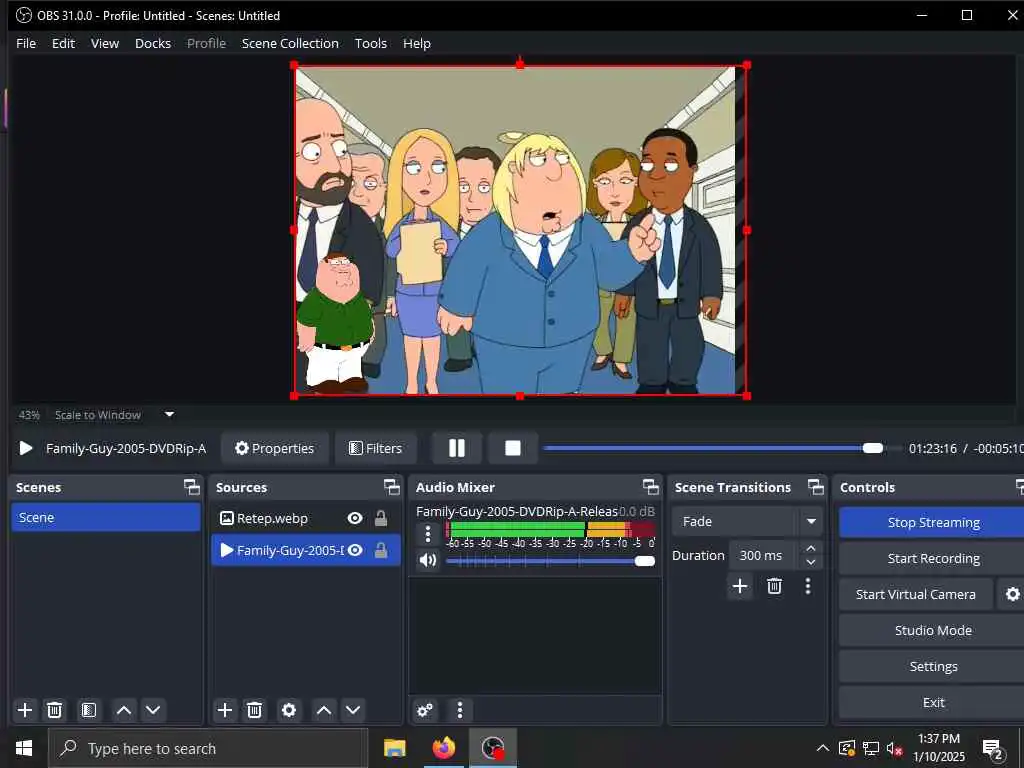Open the Tools menu
This screenshot has height=768, width=1024.
370,43
